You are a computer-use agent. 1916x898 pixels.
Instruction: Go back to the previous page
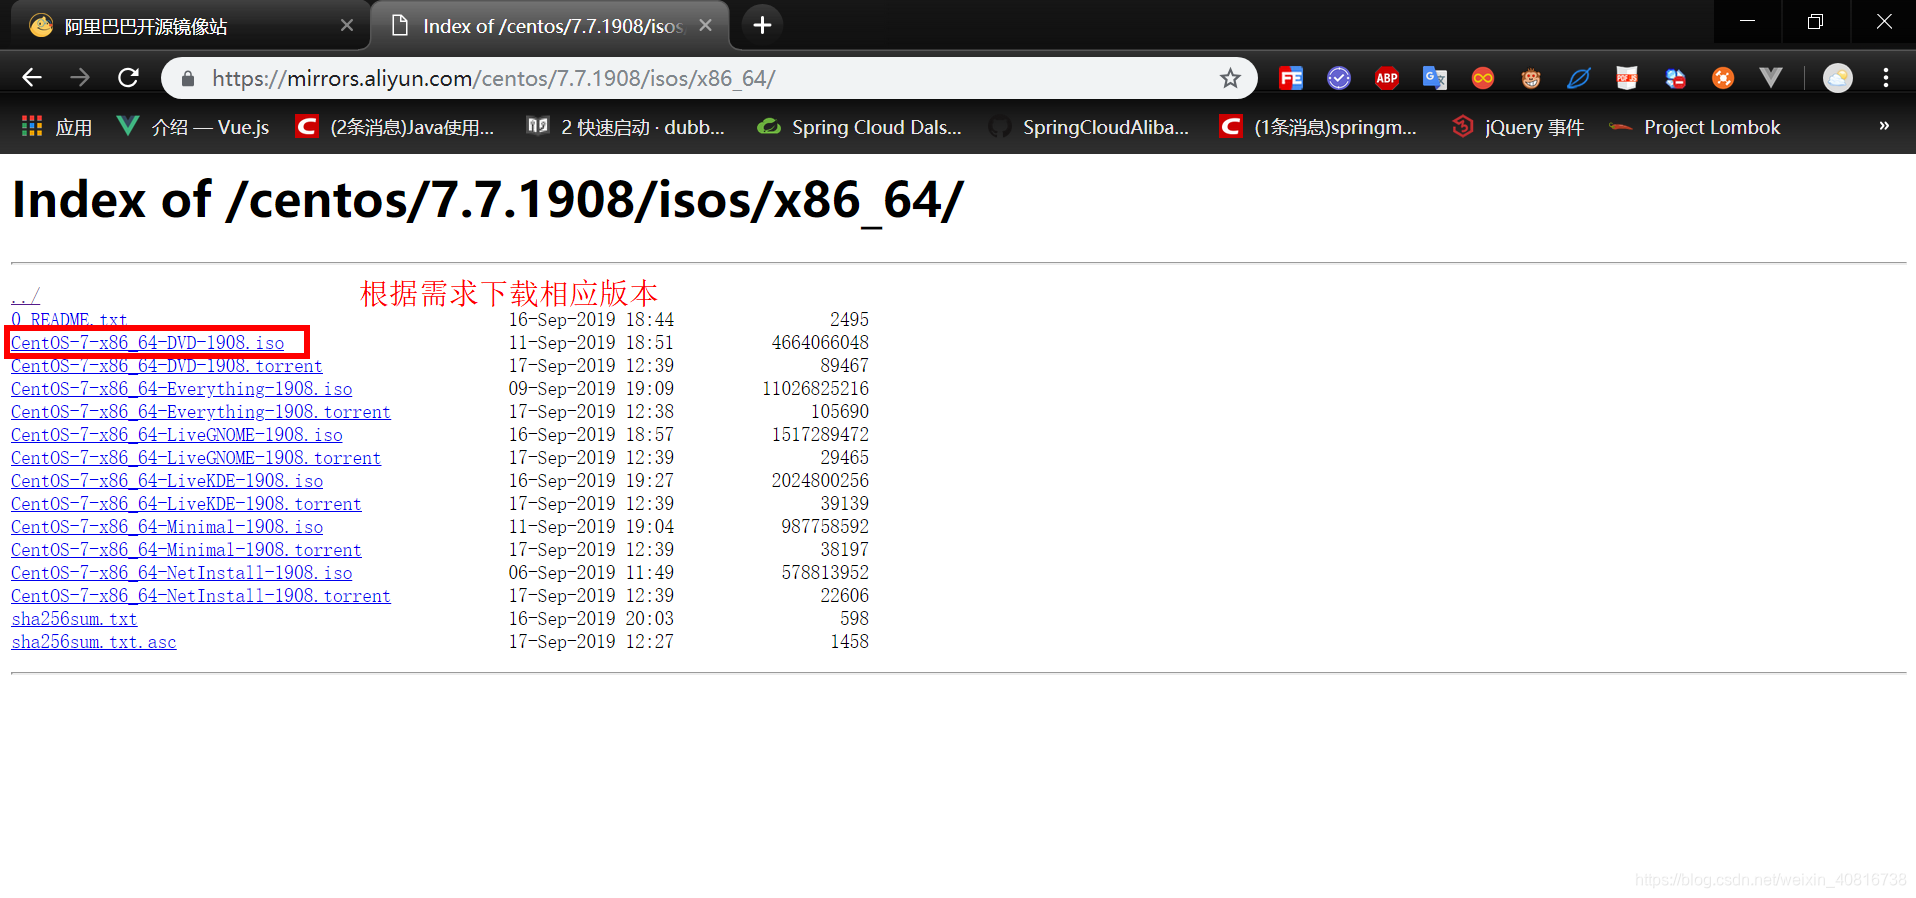point(32,78)
